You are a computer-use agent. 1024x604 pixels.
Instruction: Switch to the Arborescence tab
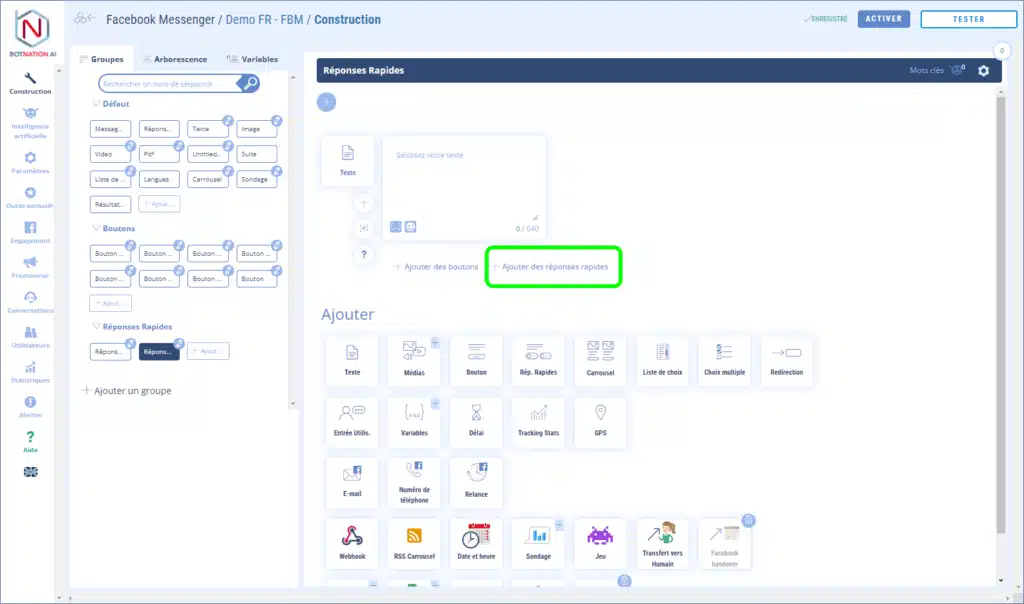pyautogui.click(x=173, y=59)
